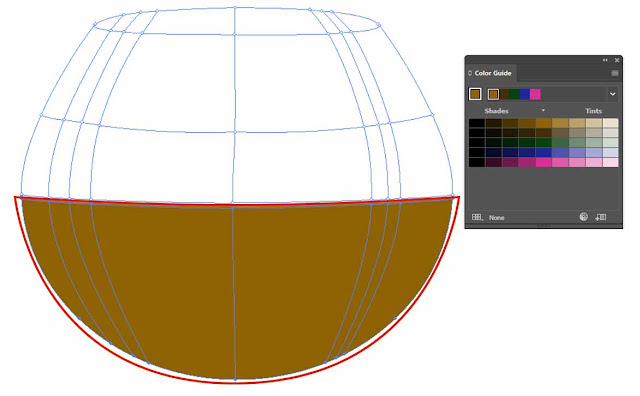Choose the lightest cream tint in brown row
Screen dimensions: 640x396
point(610,123)
